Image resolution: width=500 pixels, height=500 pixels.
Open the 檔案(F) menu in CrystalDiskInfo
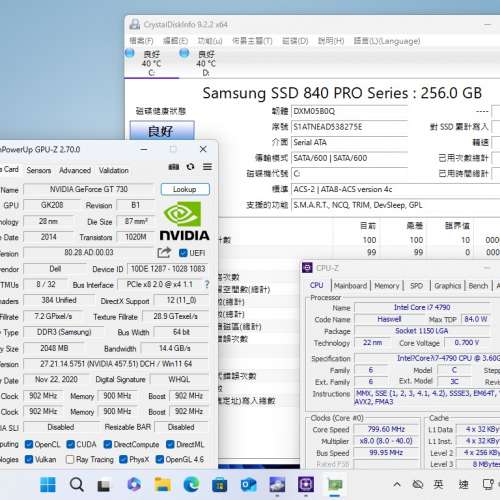pos(141,41)
